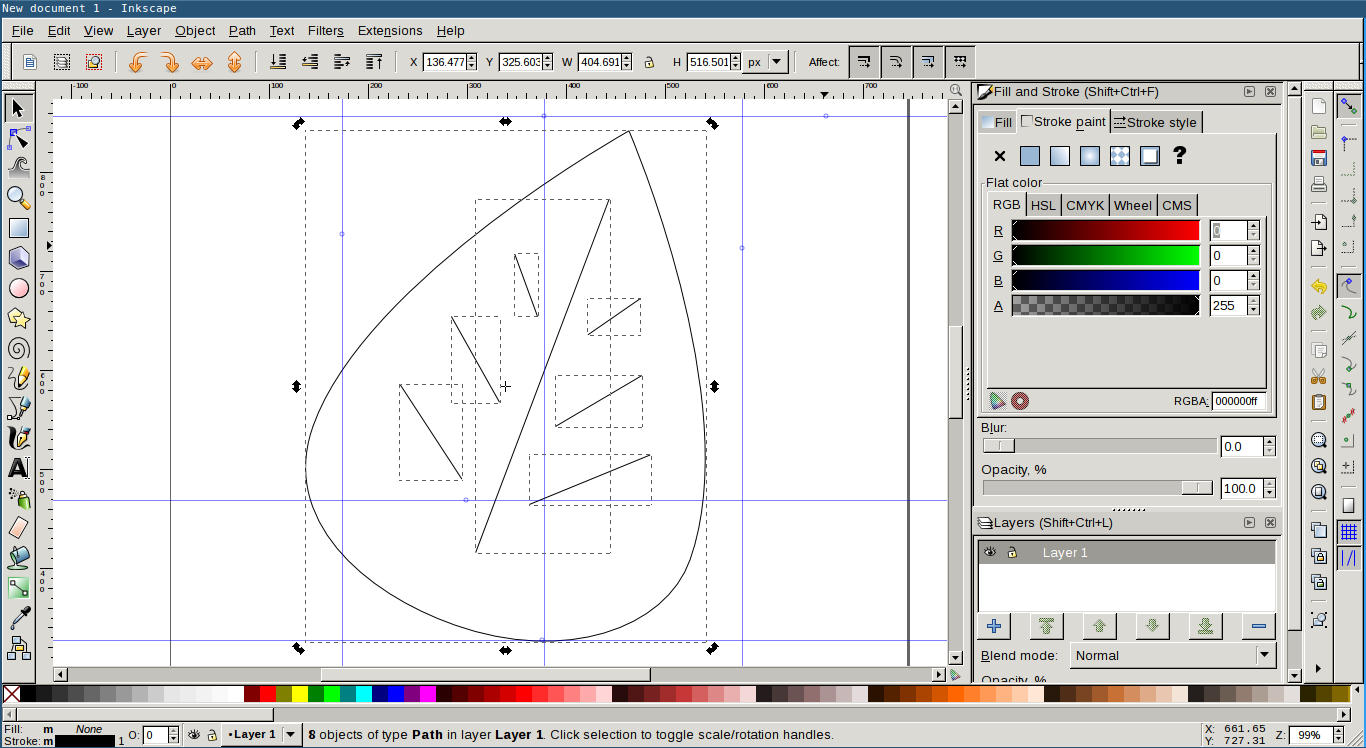
Task: Select the Star/Polygon tool
Action: tap(18, 318)
